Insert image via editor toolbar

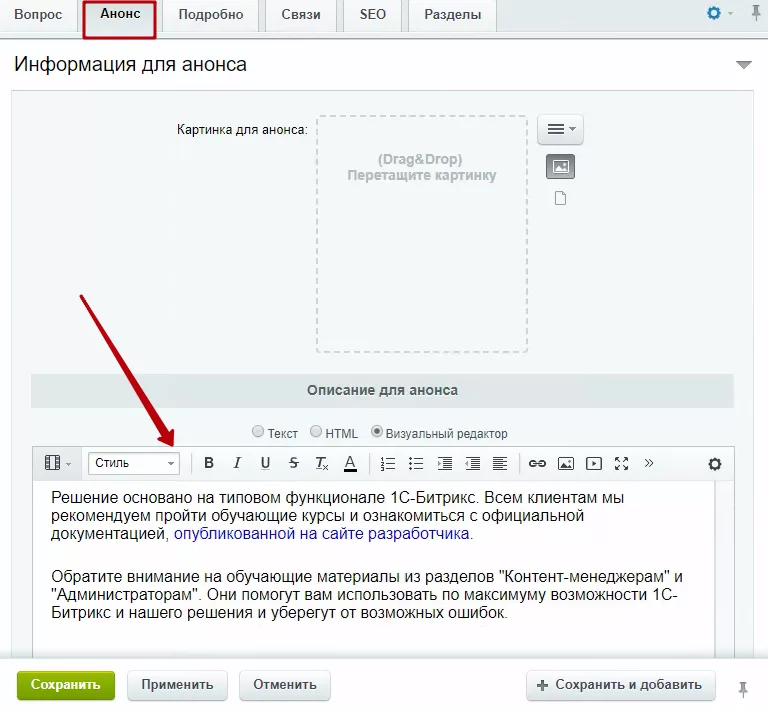coord(566,463)
